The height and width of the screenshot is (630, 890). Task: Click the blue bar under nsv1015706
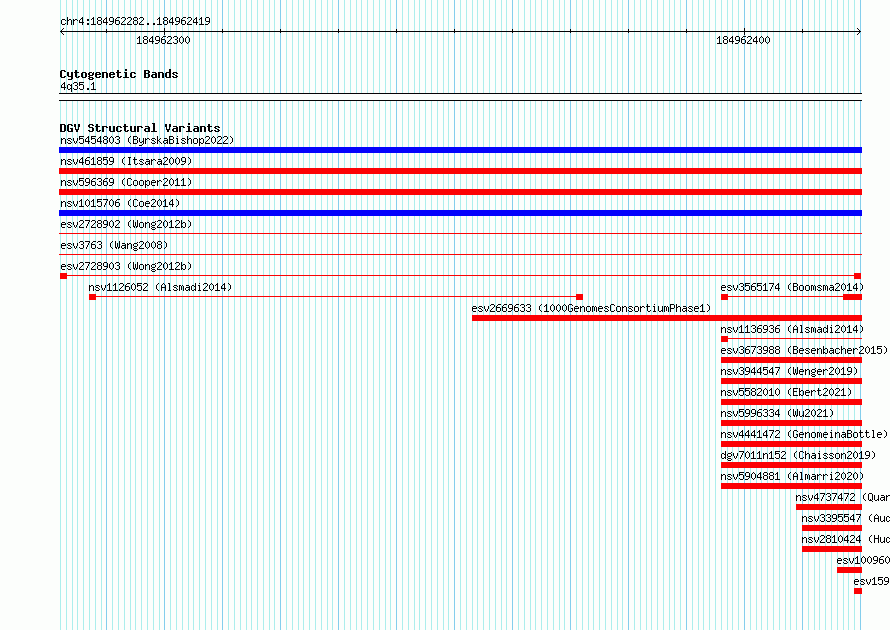click(460, 213)
